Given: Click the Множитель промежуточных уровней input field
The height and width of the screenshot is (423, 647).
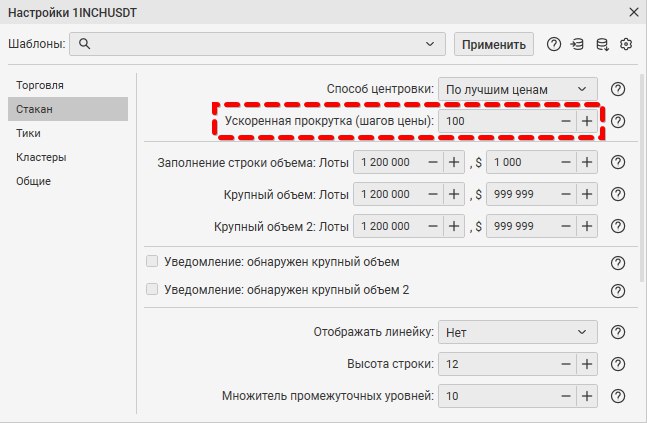Looking at the screenshot, I should pyautogui.click(x=495, y=396).
